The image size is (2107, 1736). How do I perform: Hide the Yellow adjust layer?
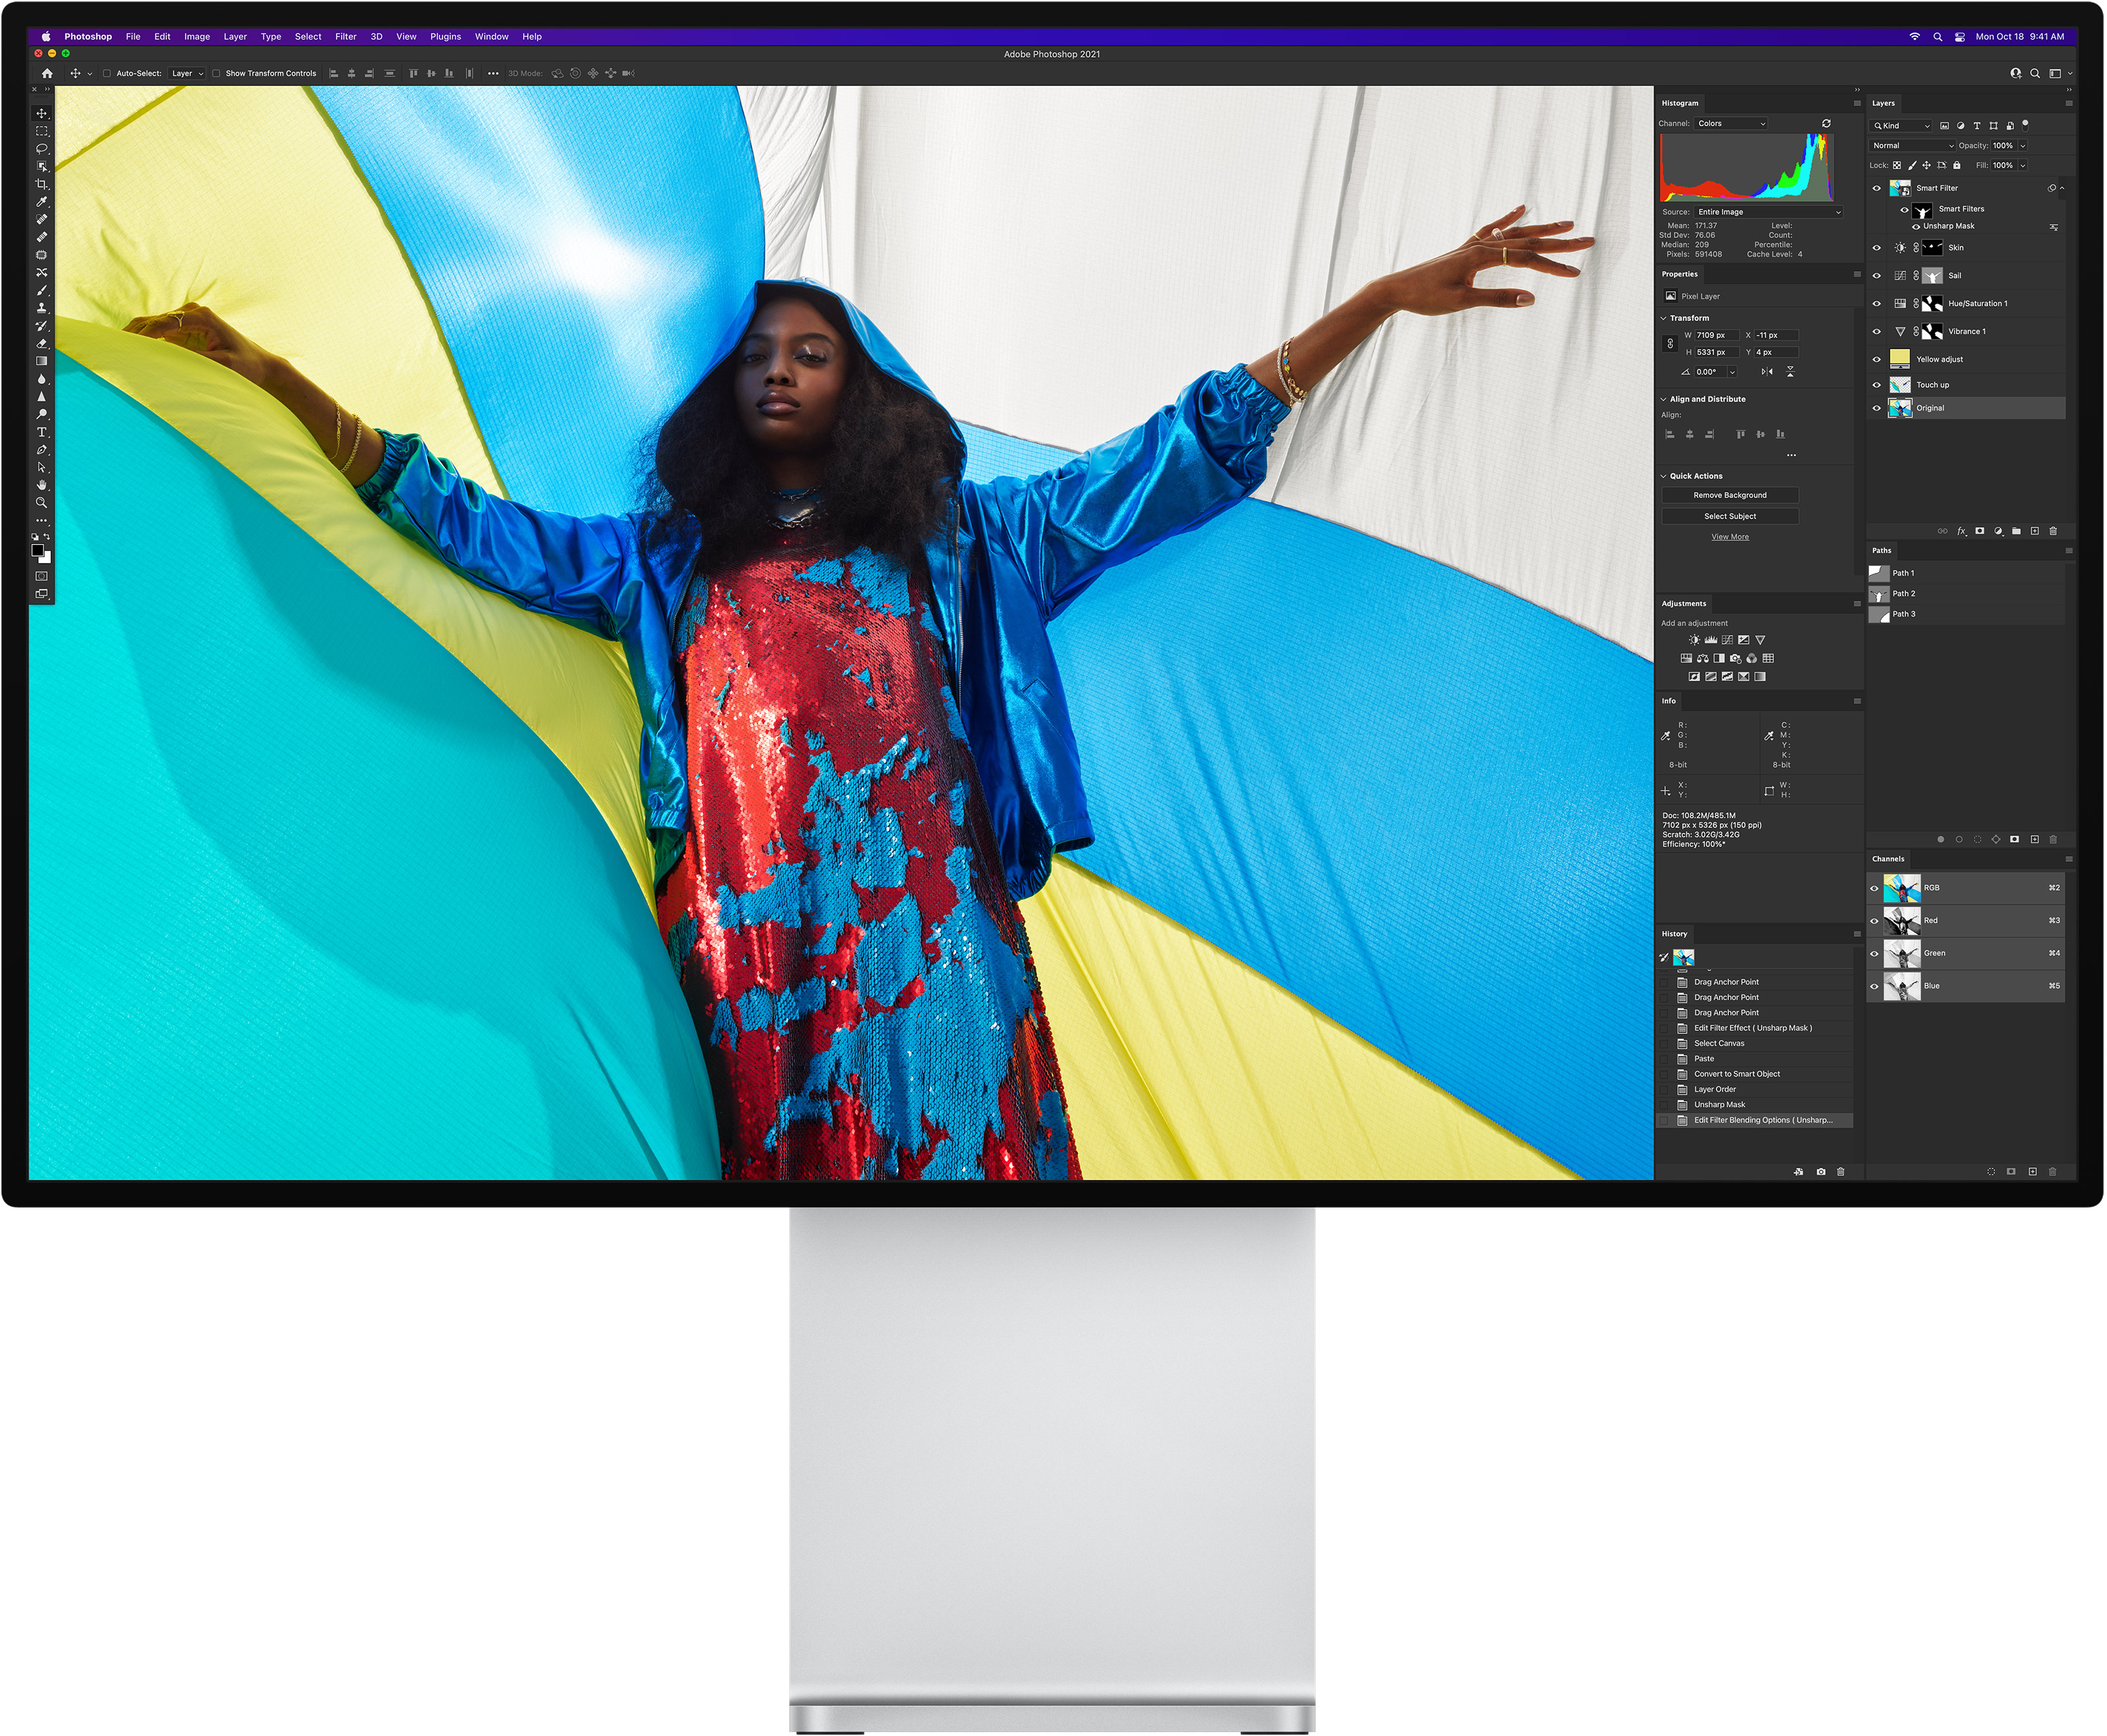tap(1876, 359)
